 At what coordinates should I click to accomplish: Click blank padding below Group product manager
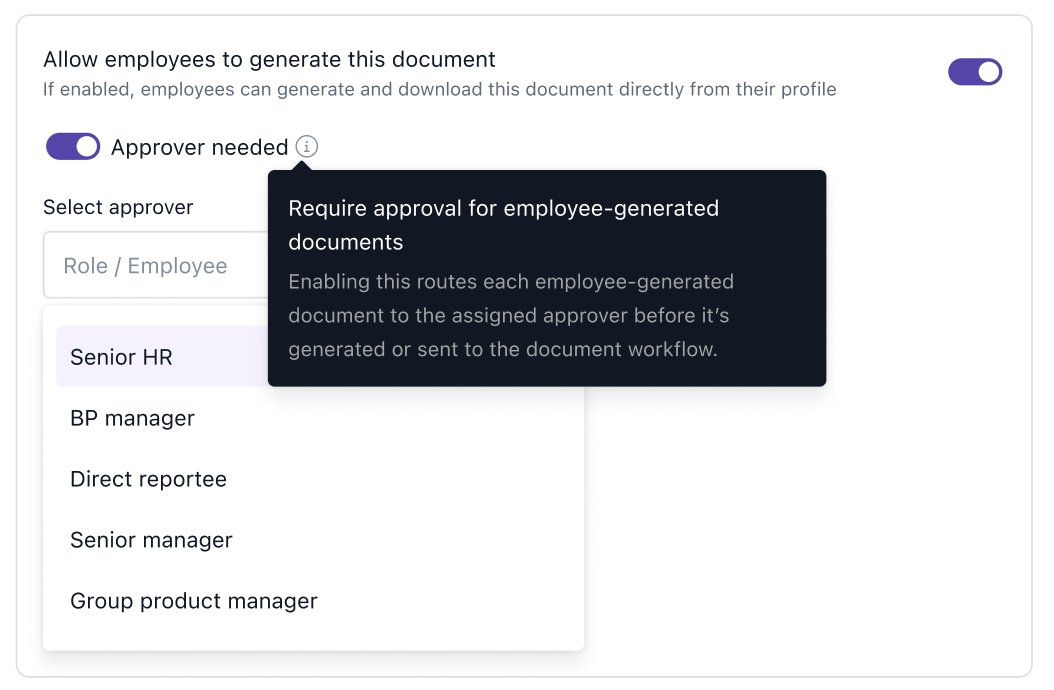point(313,637)
